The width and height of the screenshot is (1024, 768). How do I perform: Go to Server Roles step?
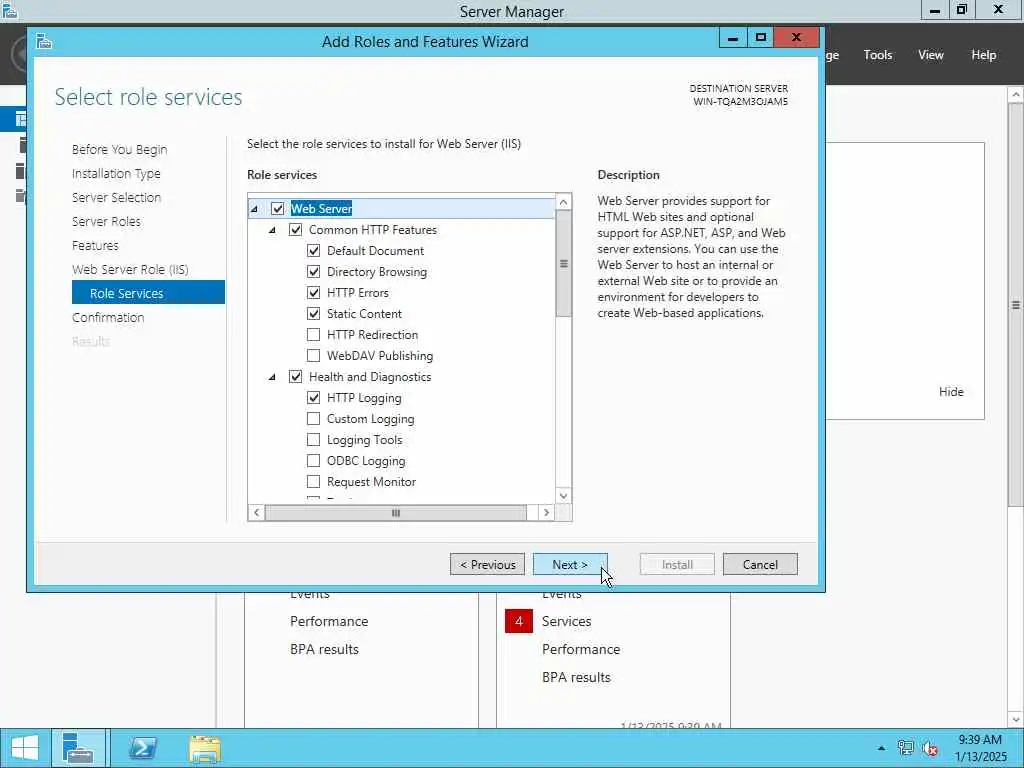106,221
